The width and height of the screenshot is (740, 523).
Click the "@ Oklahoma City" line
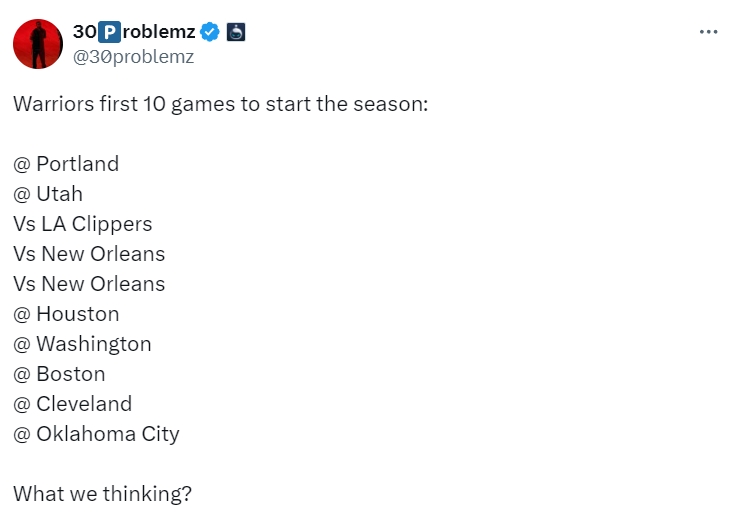pyautogui.click(x=96, y=434)
